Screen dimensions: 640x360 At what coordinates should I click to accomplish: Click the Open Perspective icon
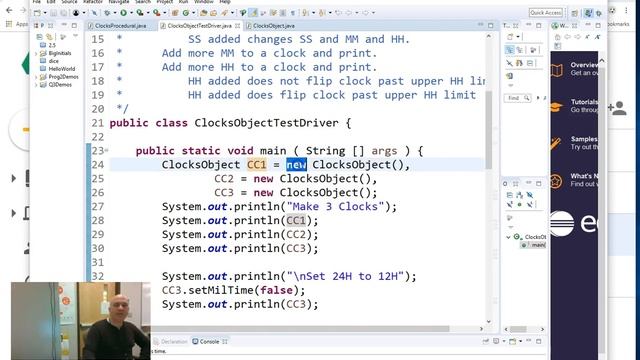pyautogui.click(x=574, y=13)
